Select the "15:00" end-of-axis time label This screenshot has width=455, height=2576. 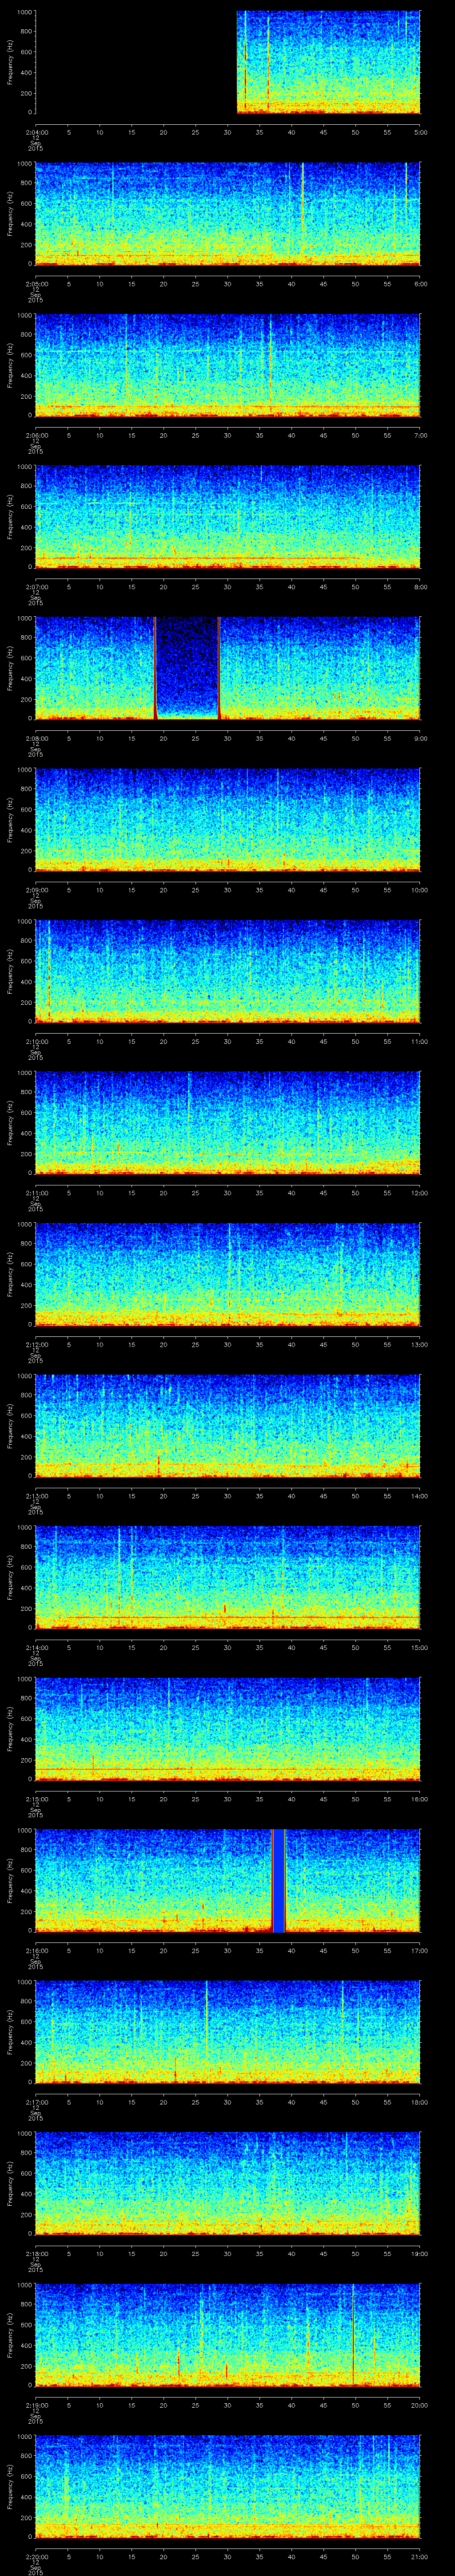(419, 1647)
